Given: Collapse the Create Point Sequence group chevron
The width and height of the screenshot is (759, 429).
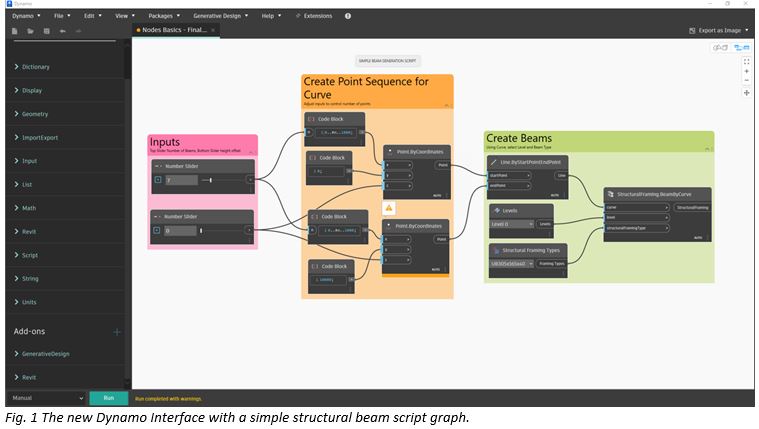Looking at the screenshot, I should click(447, 105).
